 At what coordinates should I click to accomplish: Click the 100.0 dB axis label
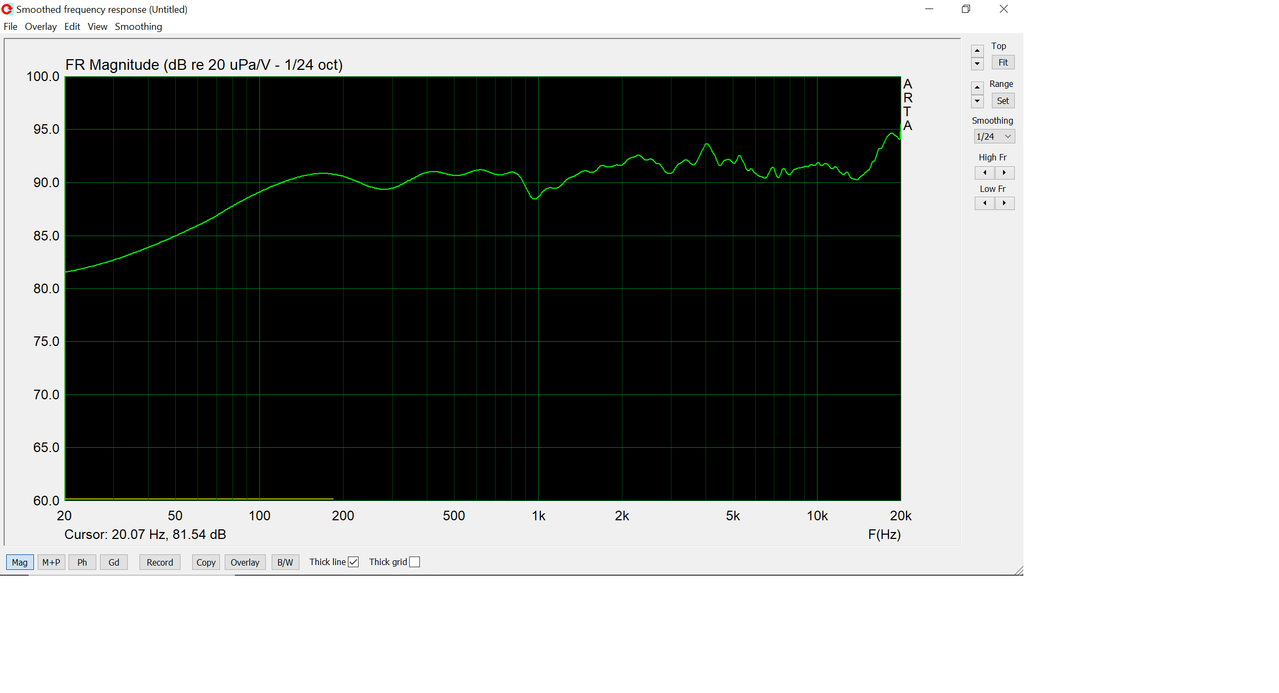[42, 77]
